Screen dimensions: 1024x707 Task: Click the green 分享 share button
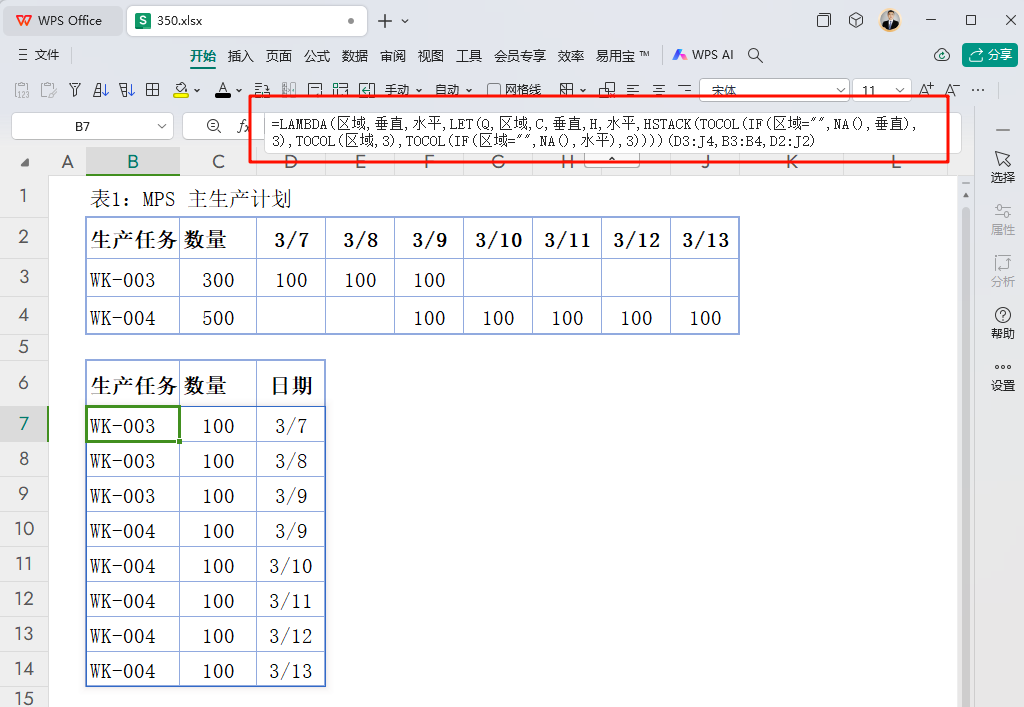989,55
